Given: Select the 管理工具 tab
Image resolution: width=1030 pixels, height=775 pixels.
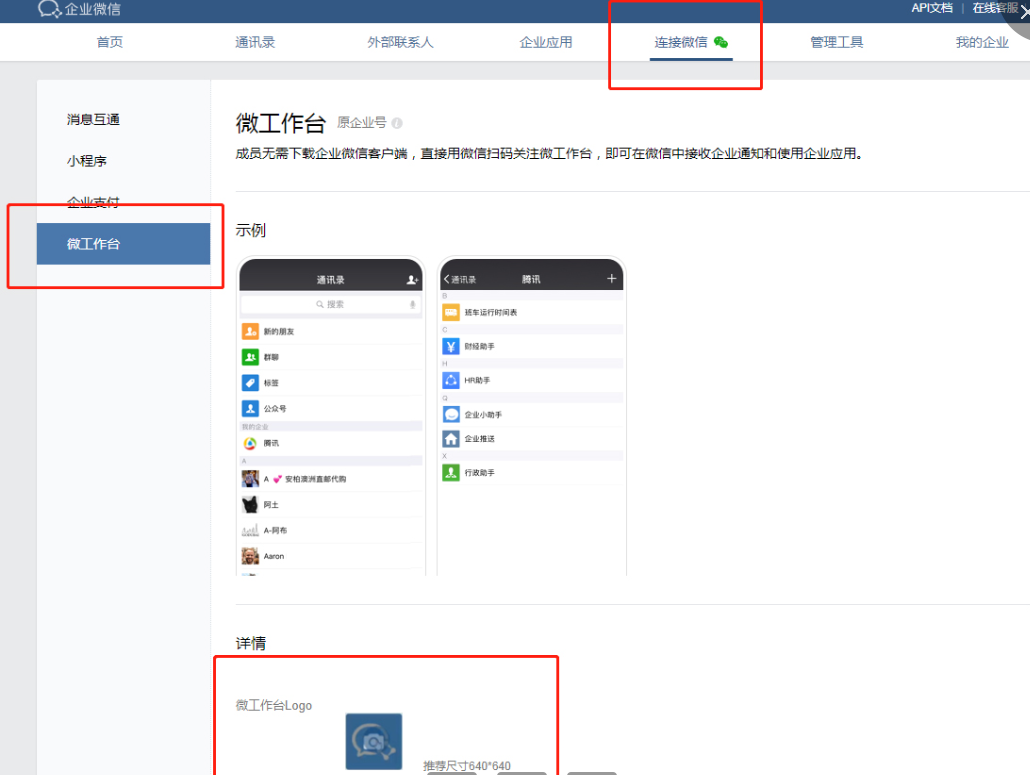Looking at the screenshot, I should point(837,42).
